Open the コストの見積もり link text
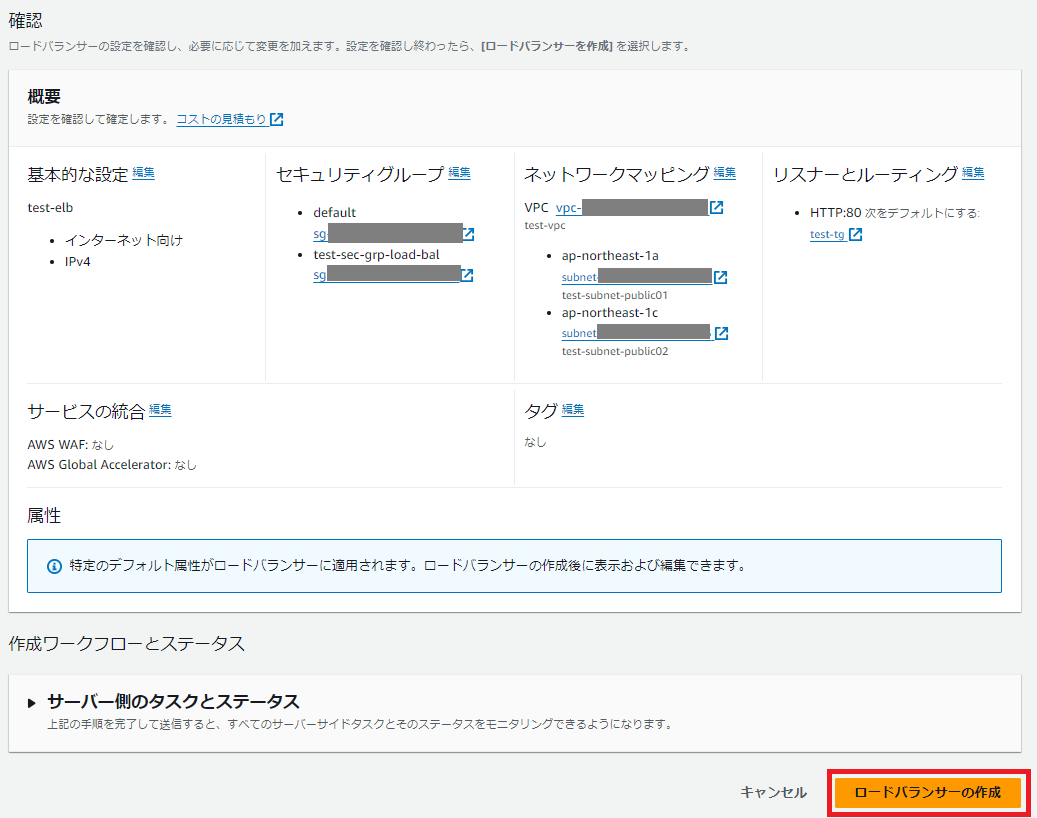 click(x=221, y=120)
